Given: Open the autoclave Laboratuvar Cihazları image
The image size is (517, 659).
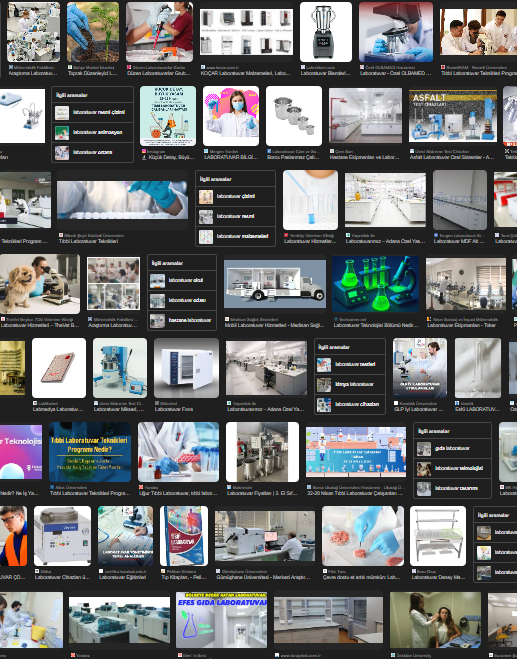Looking at the screenshot, I should click(x=62, y=536).
